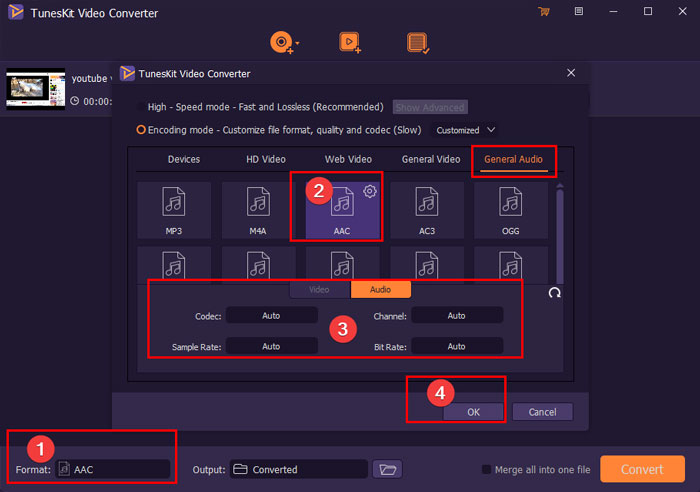Open the shopping cart purchase icon

pos(544,12)
